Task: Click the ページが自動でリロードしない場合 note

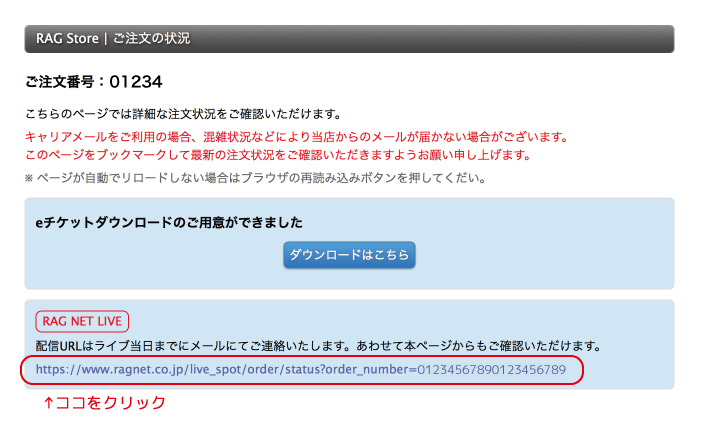Action: pos(255,178)
